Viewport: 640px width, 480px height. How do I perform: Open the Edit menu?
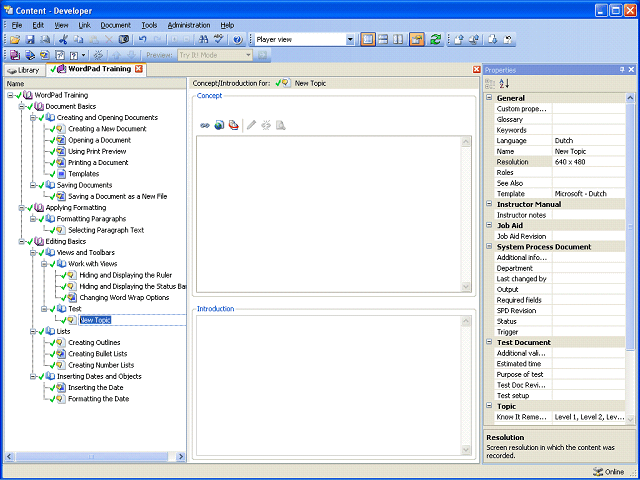pos(38,25)
